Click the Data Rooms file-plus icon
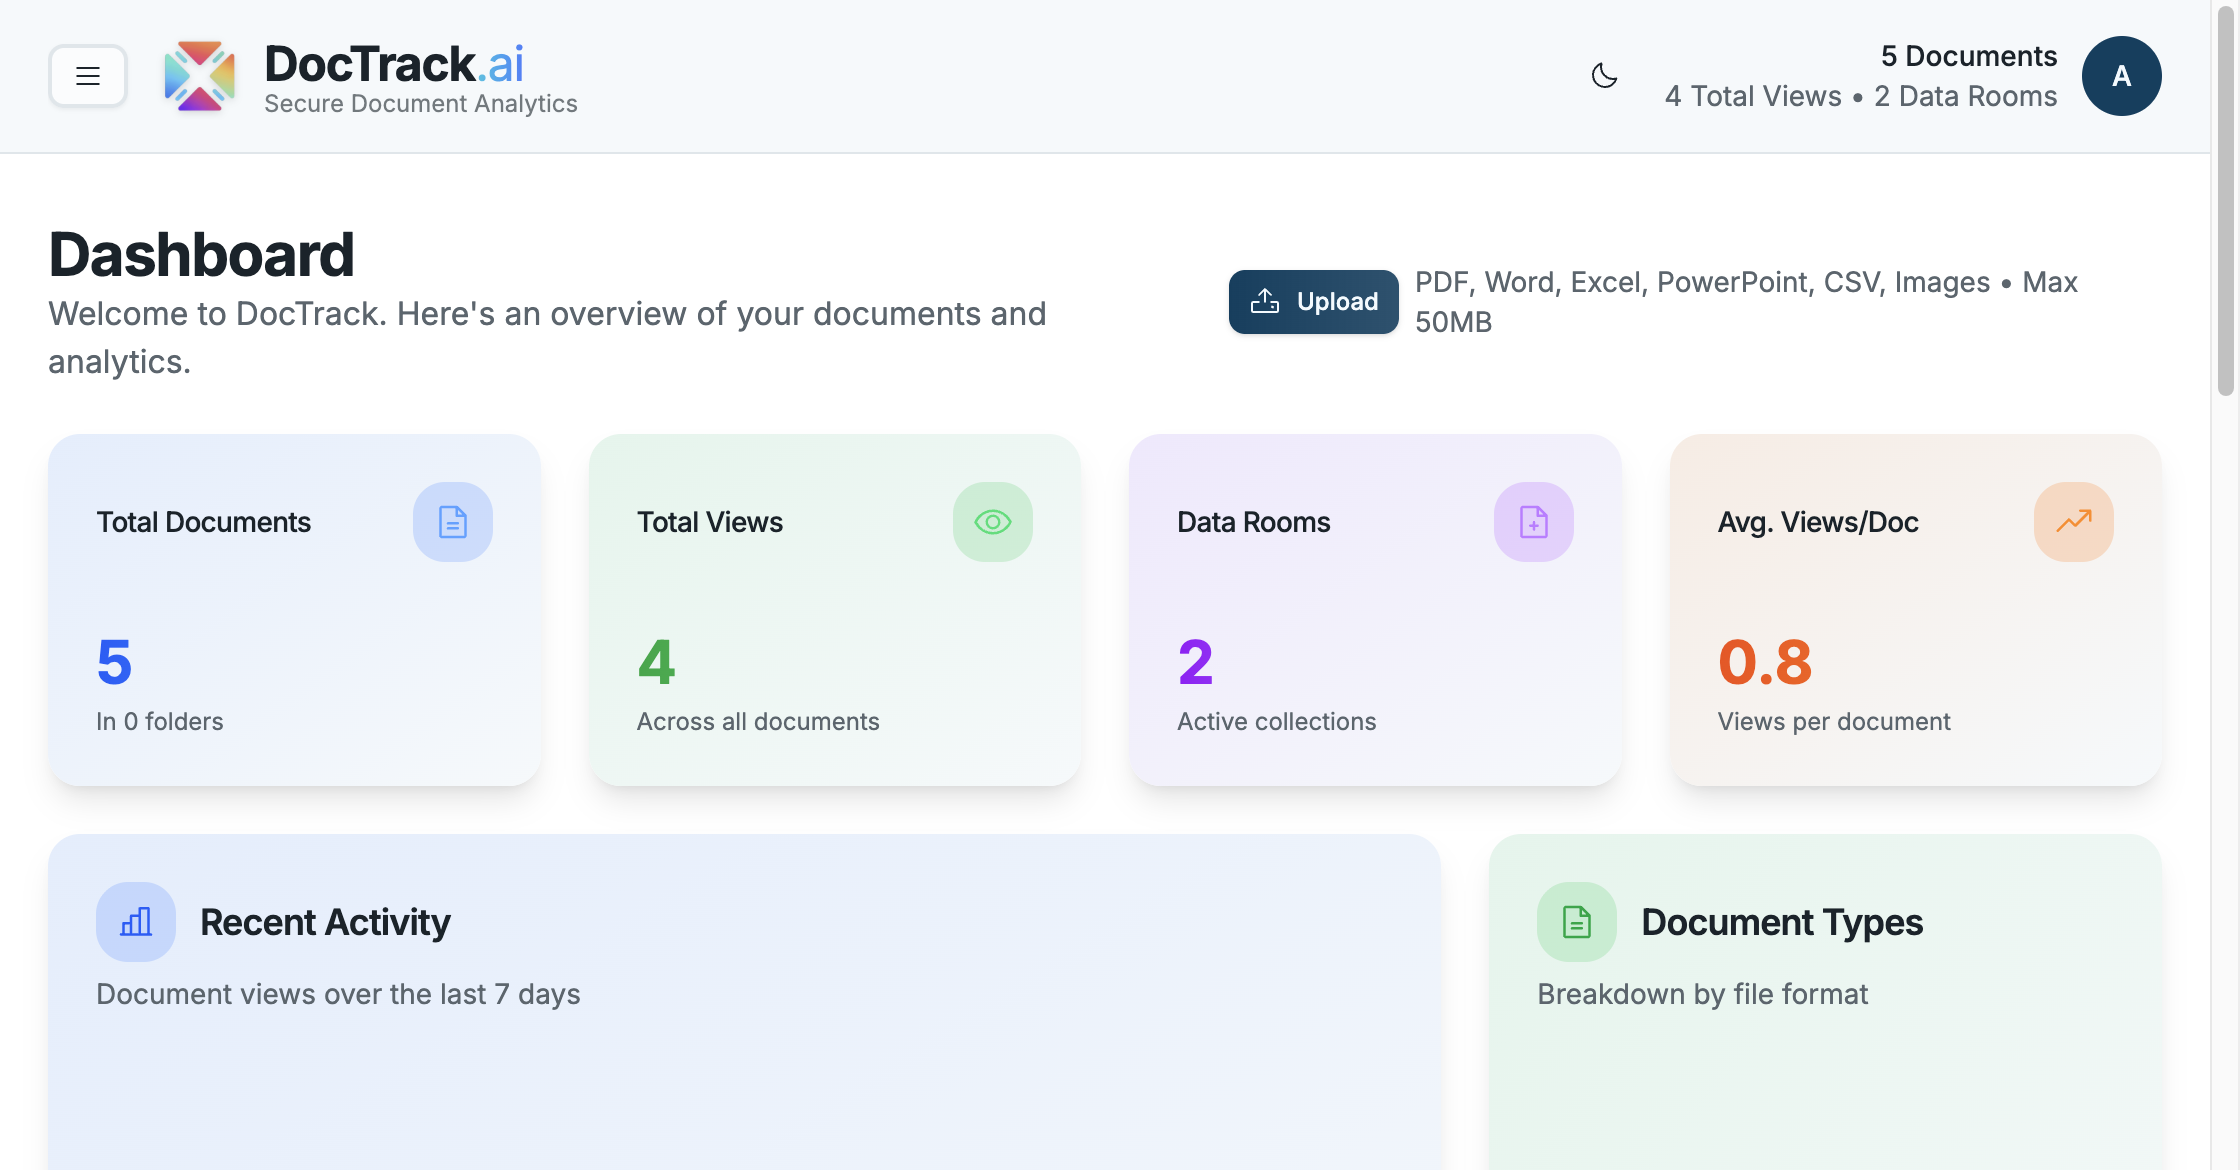 point(1534,522)
